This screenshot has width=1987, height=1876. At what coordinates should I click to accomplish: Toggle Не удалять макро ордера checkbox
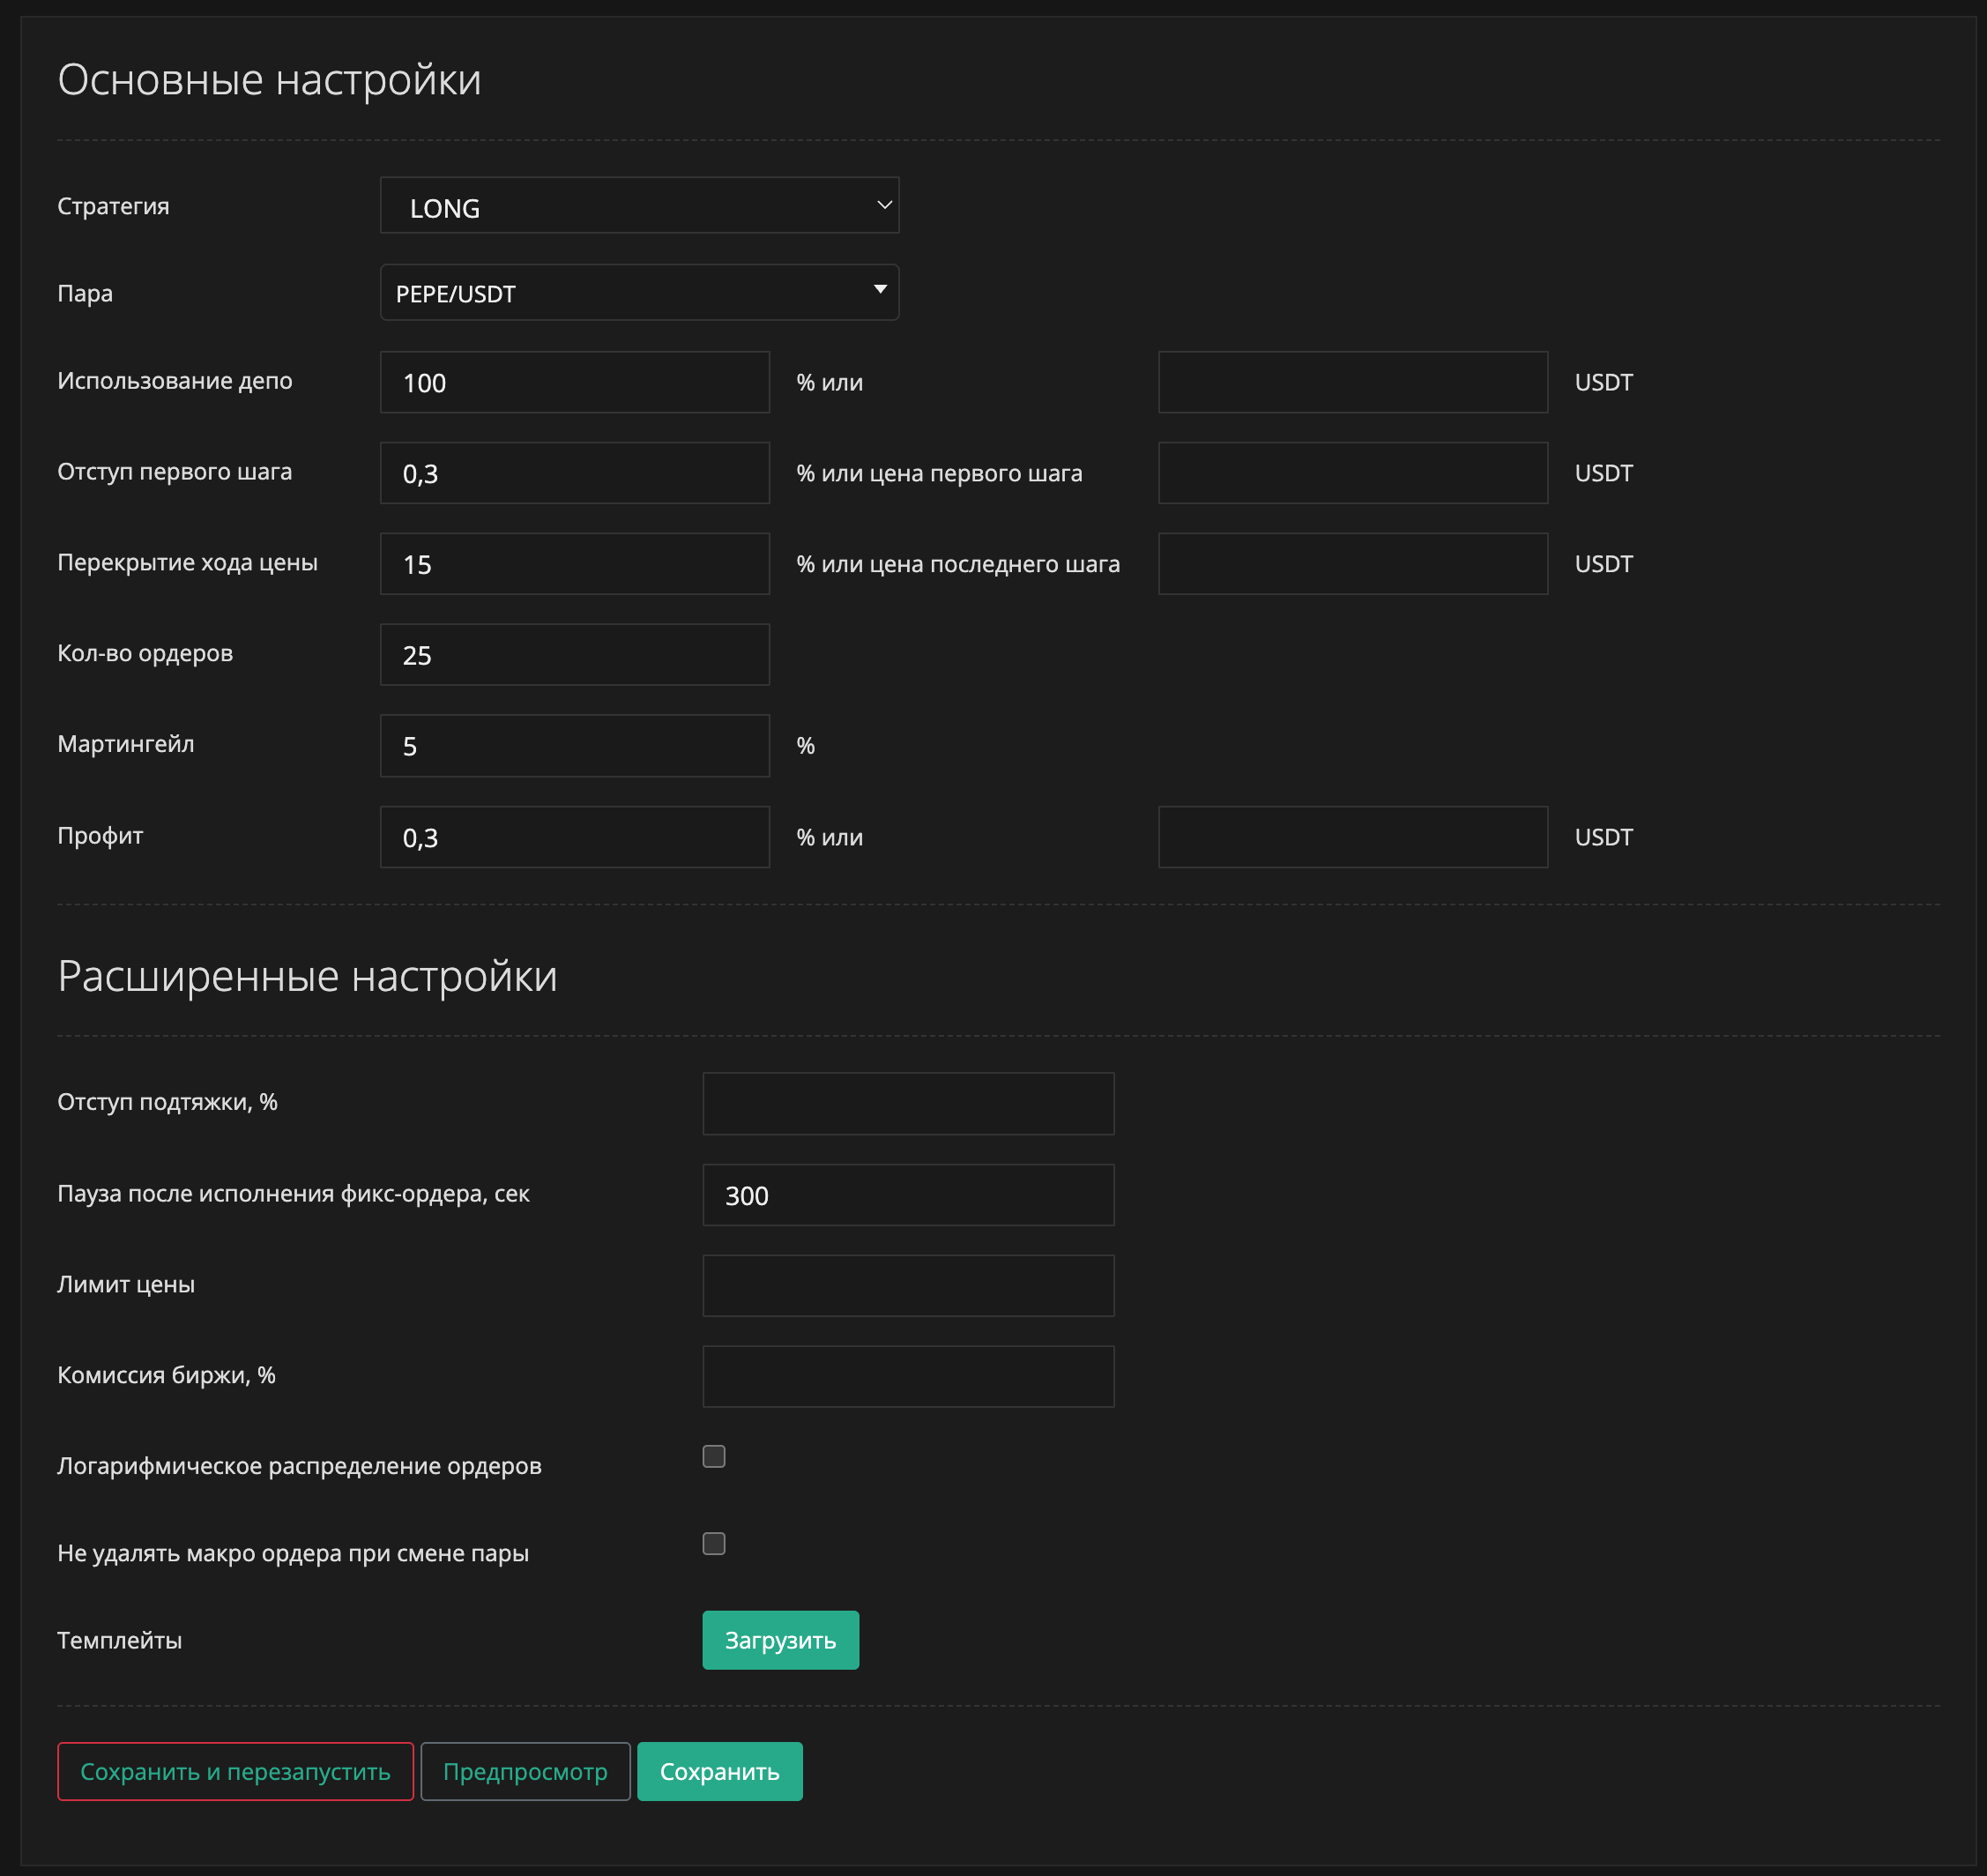pos(714,1544)
